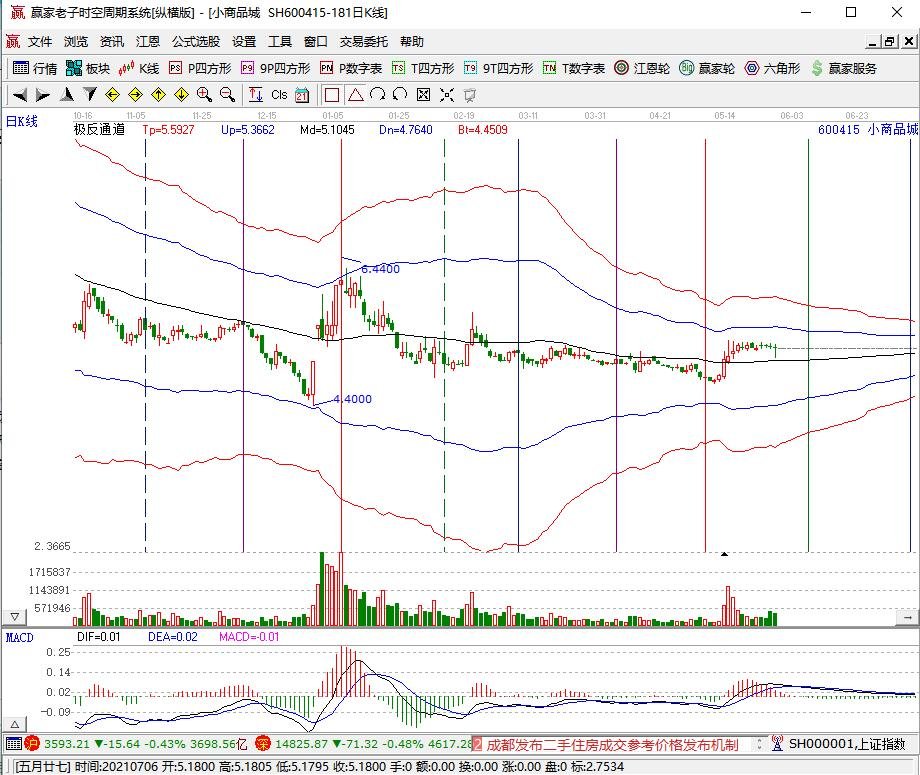Image resolution: width=920 pixels, height=775 pixels.
Task: Click the Cls clear button
Action: (279, 94)
